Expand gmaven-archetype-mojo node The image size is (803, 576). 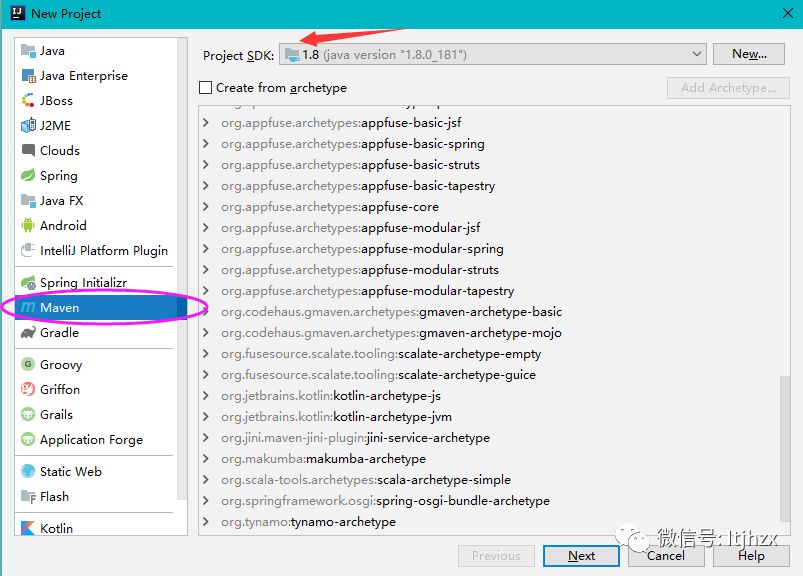click(206, 332)
